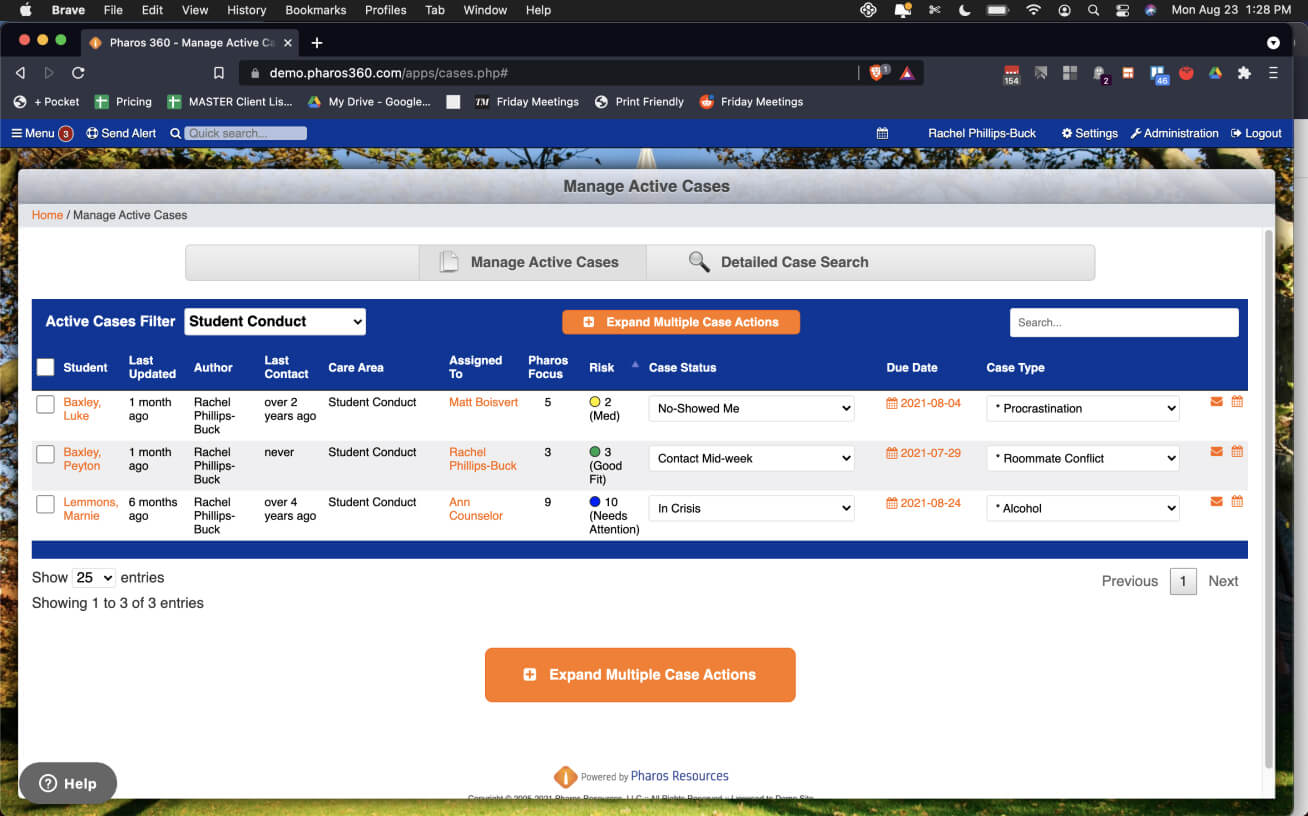Open Settings gear in the top bar
The width and height of the screenshot is (1308, 816).
(1089, 133)
